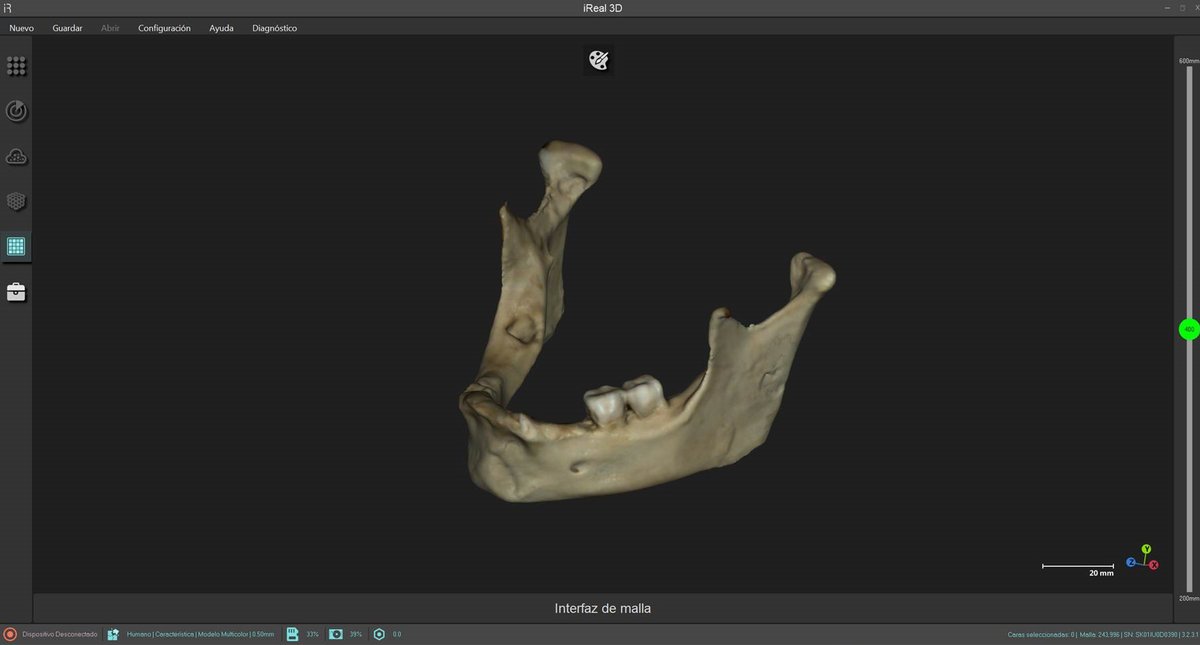Select the circular scan sidebar icon

(x=16, y=111)
